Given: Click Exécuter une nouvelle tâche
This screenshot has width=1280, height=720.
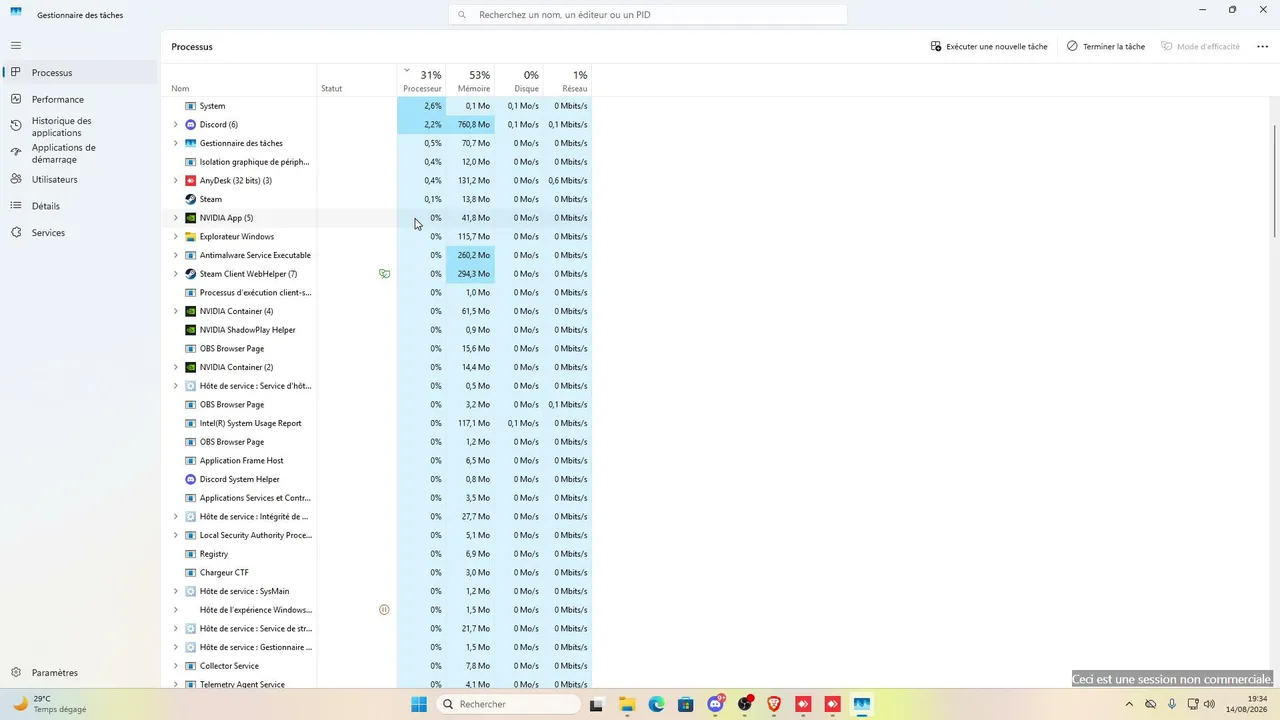Looking at the screenshot, I should pyautogui.click(x=989, y=47).
